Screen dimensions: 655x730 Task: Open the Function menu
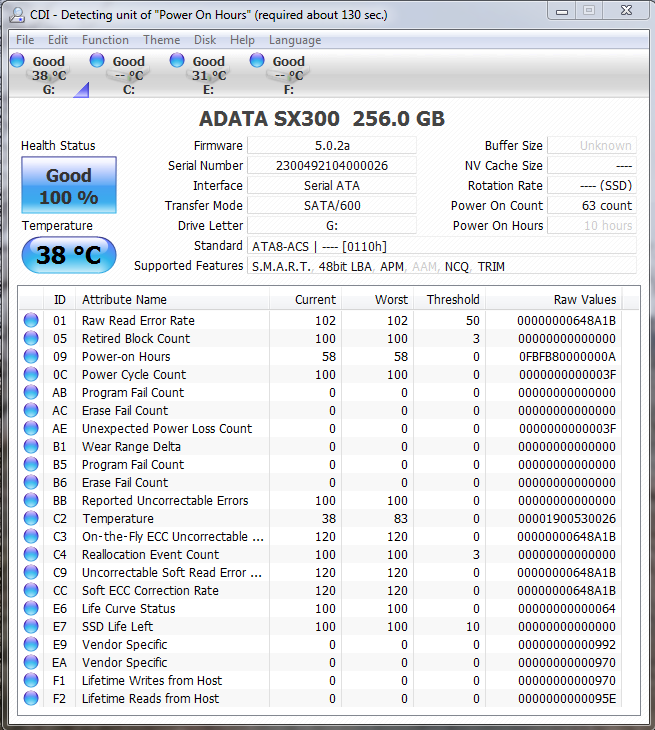[105, 40]
